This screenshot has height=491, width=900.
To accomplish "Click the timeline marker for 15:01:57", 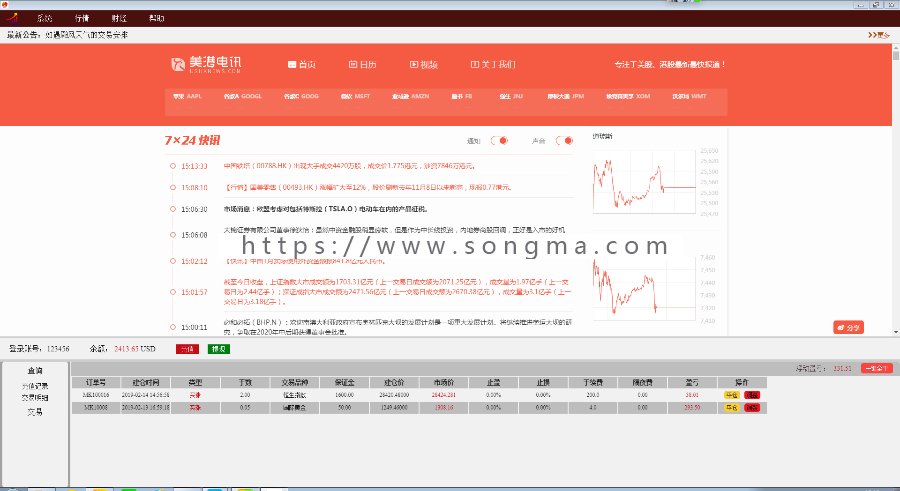I will (173, 292).
